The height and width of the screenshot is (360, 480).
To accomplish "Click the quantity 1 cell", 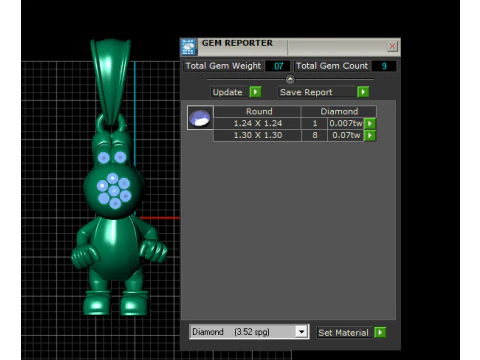I will pyautogui.click(x=315, y=123).
